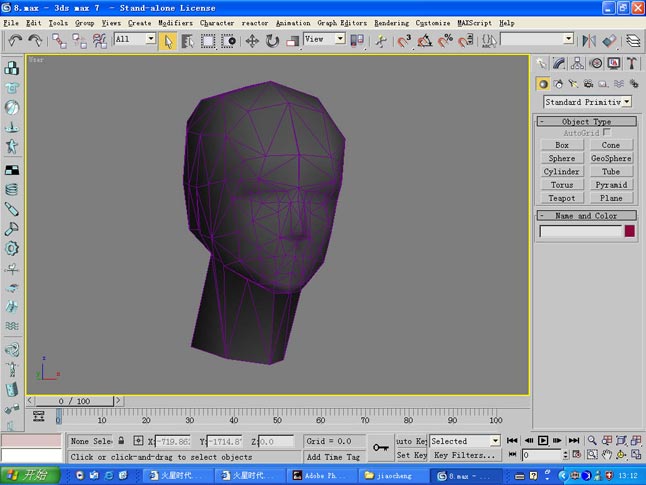
Task: Click the object name input field
Action: [x=580, y=231]
